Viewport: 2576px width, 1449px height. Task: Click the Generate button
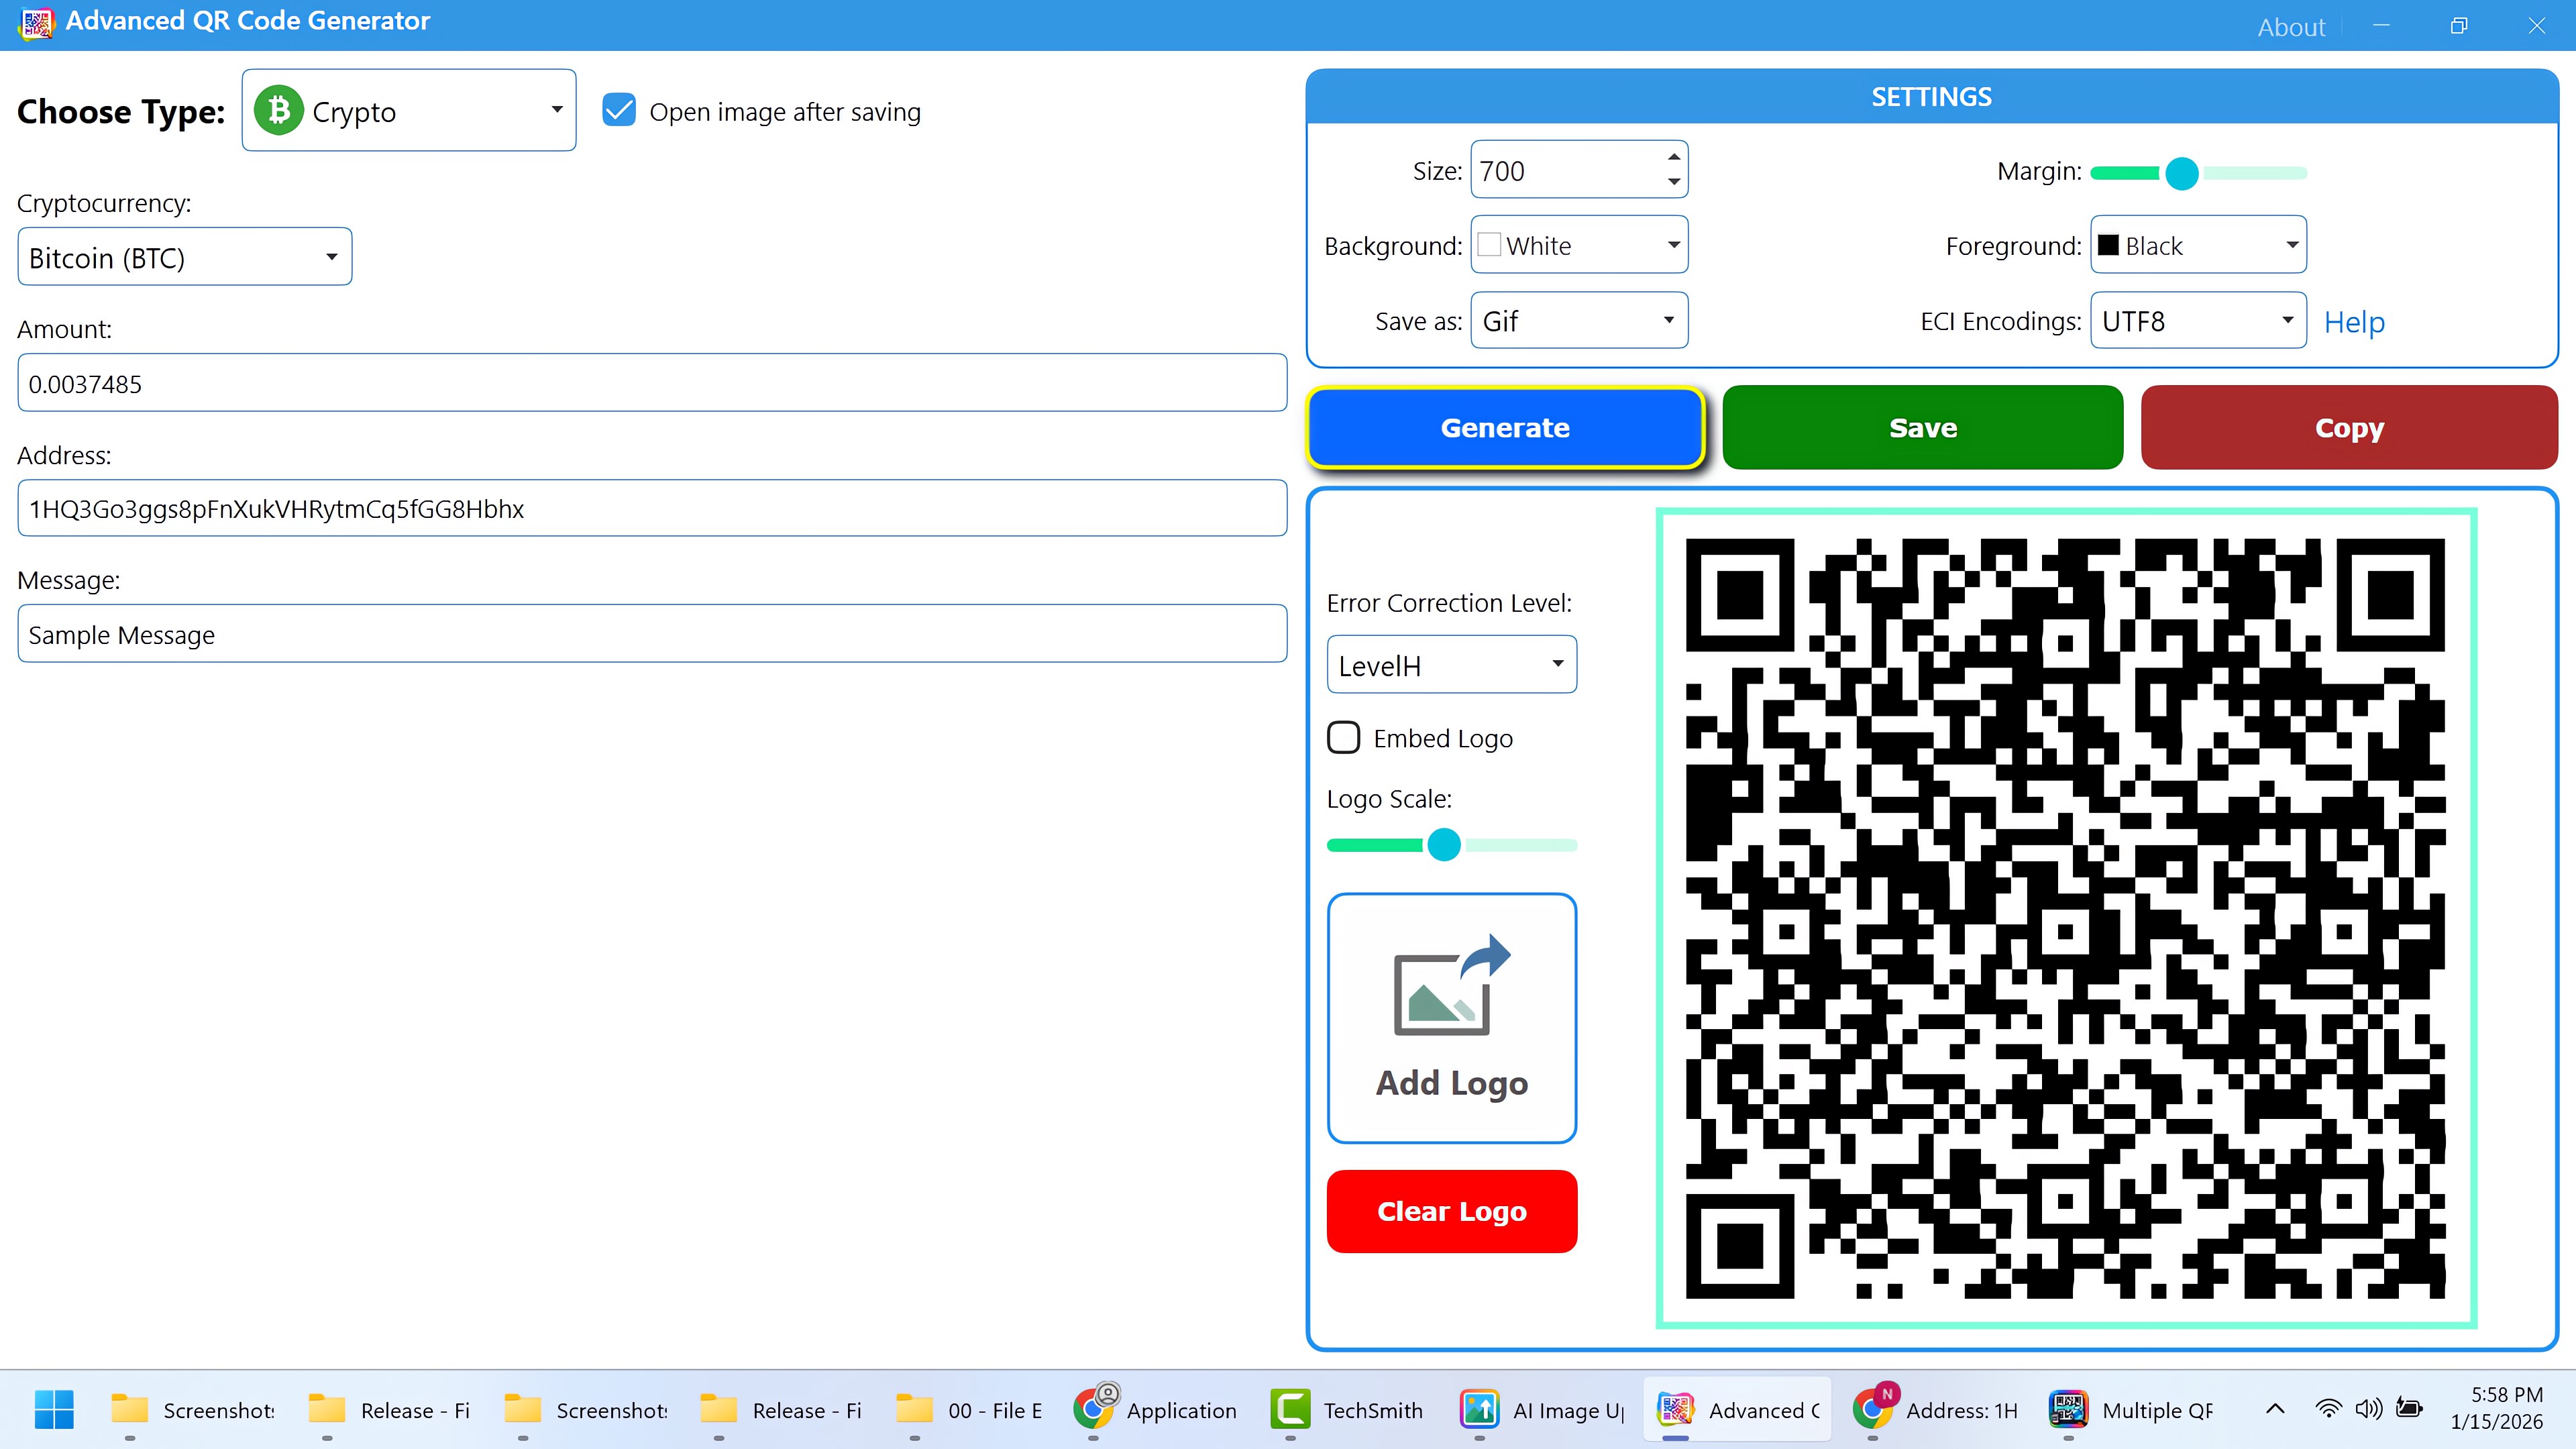1505,427
